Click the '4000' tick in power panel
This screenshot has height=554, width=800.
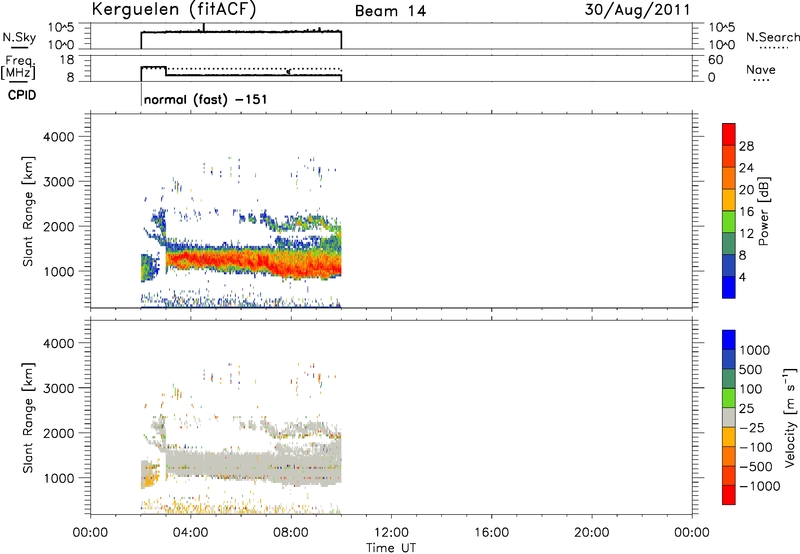tap(58, 137)
